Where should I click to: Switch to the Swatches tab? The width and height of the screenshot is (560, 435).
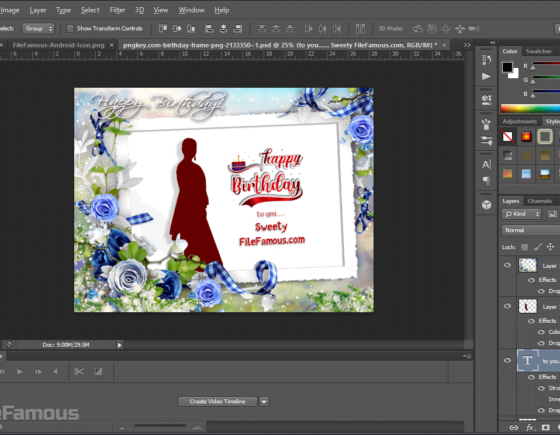coord(538,51)
